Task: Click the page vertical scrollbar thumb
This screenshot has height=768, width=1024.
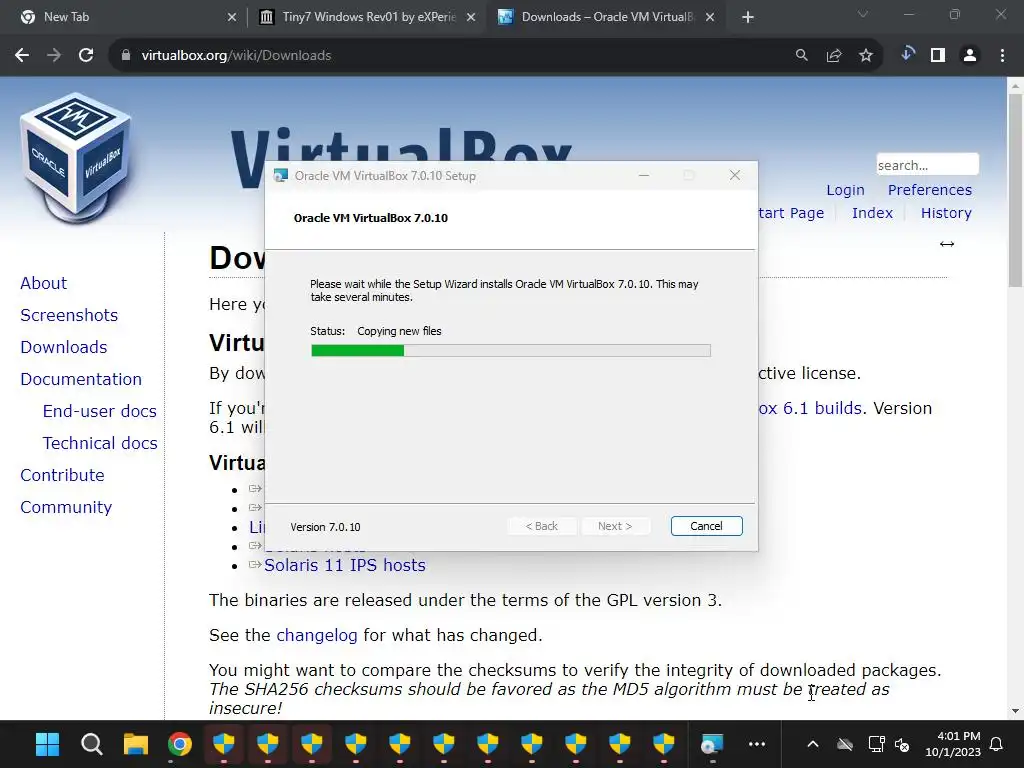Action: click(1015, 189)
